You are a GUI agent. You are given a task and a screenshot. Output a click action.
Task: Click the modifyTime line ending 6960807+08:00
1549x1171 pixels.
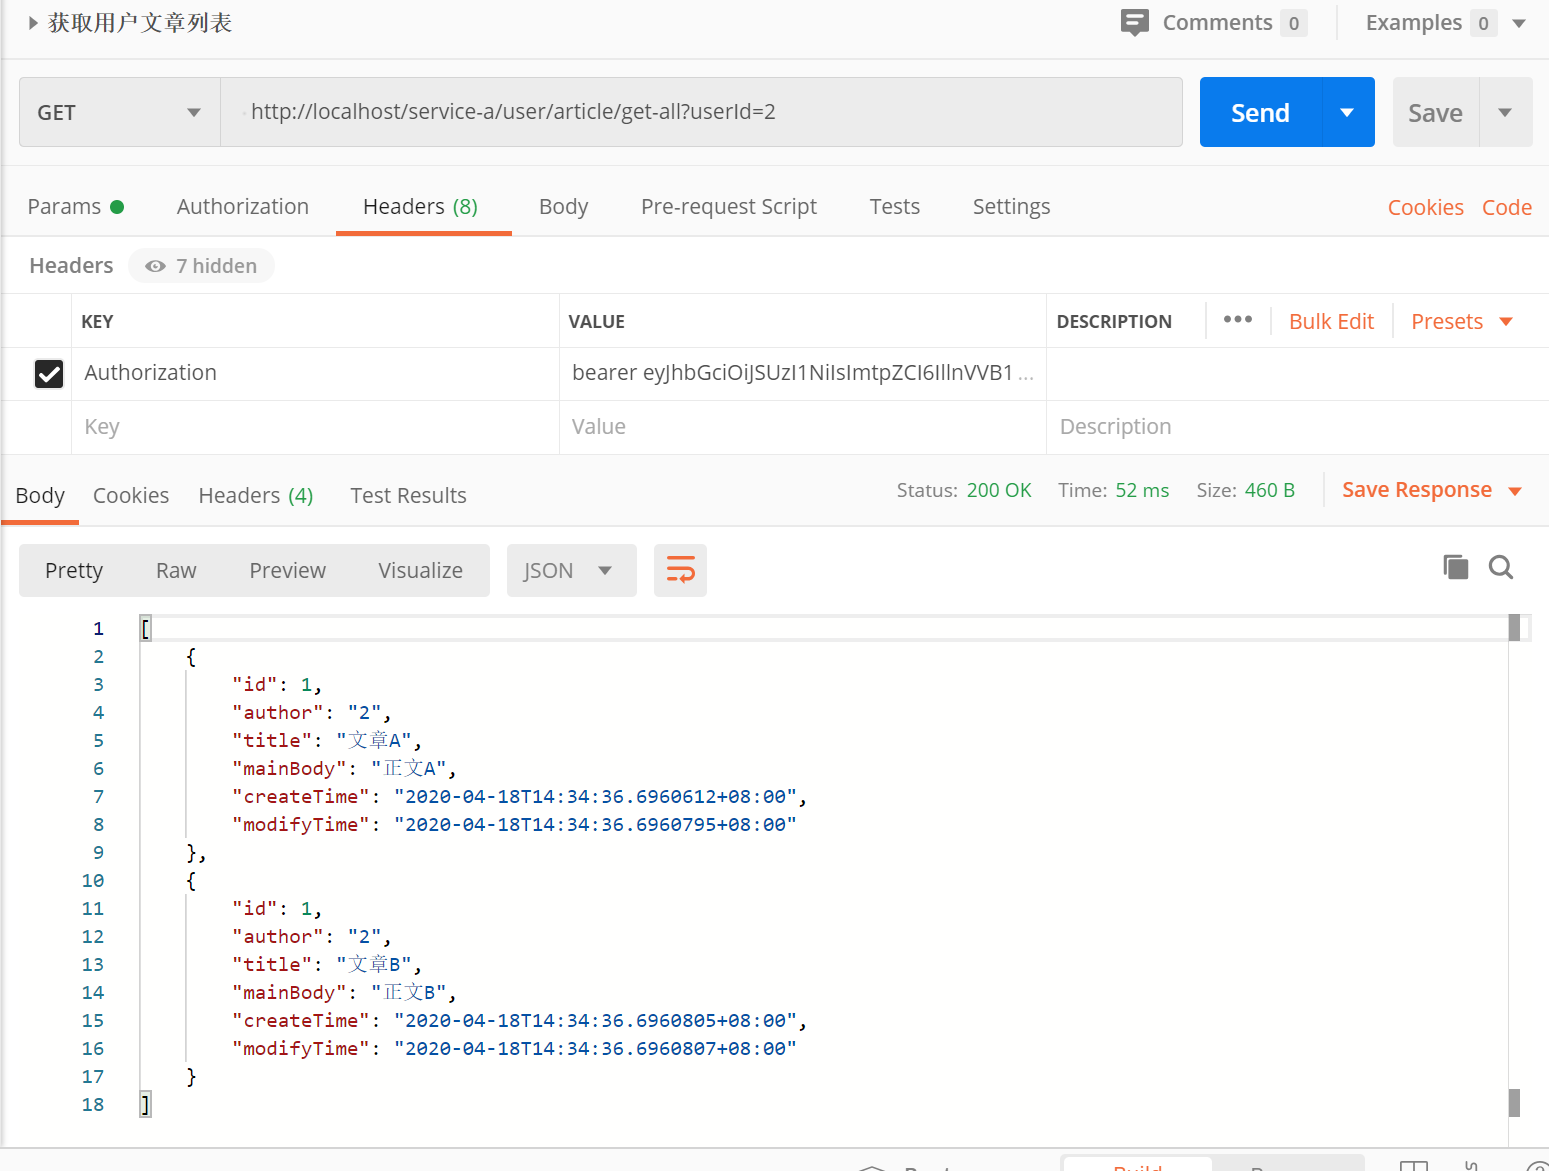click(514, 1048)
